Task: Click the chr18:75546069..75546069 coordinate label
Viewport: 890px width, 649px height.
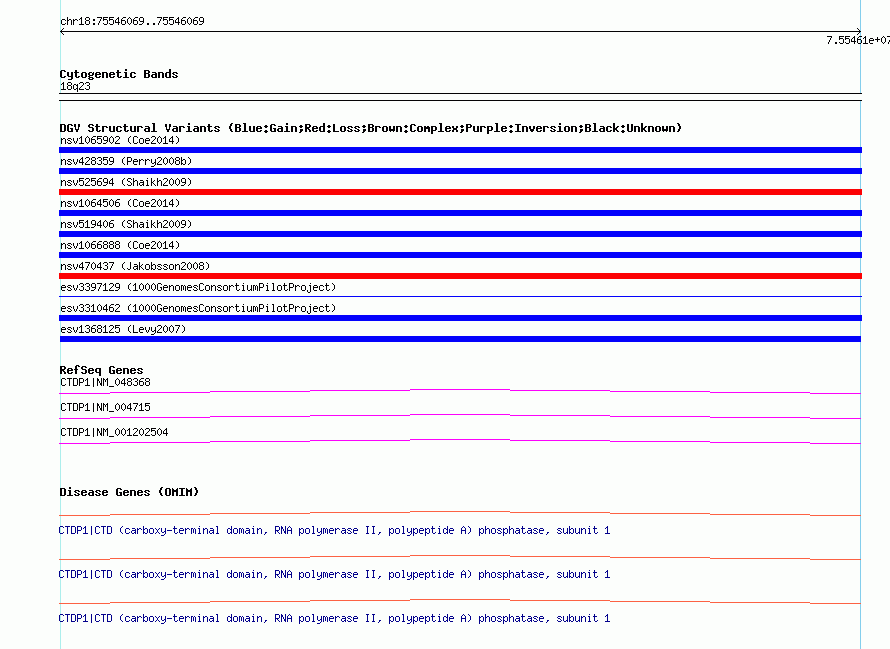Action: click(132, 22)
